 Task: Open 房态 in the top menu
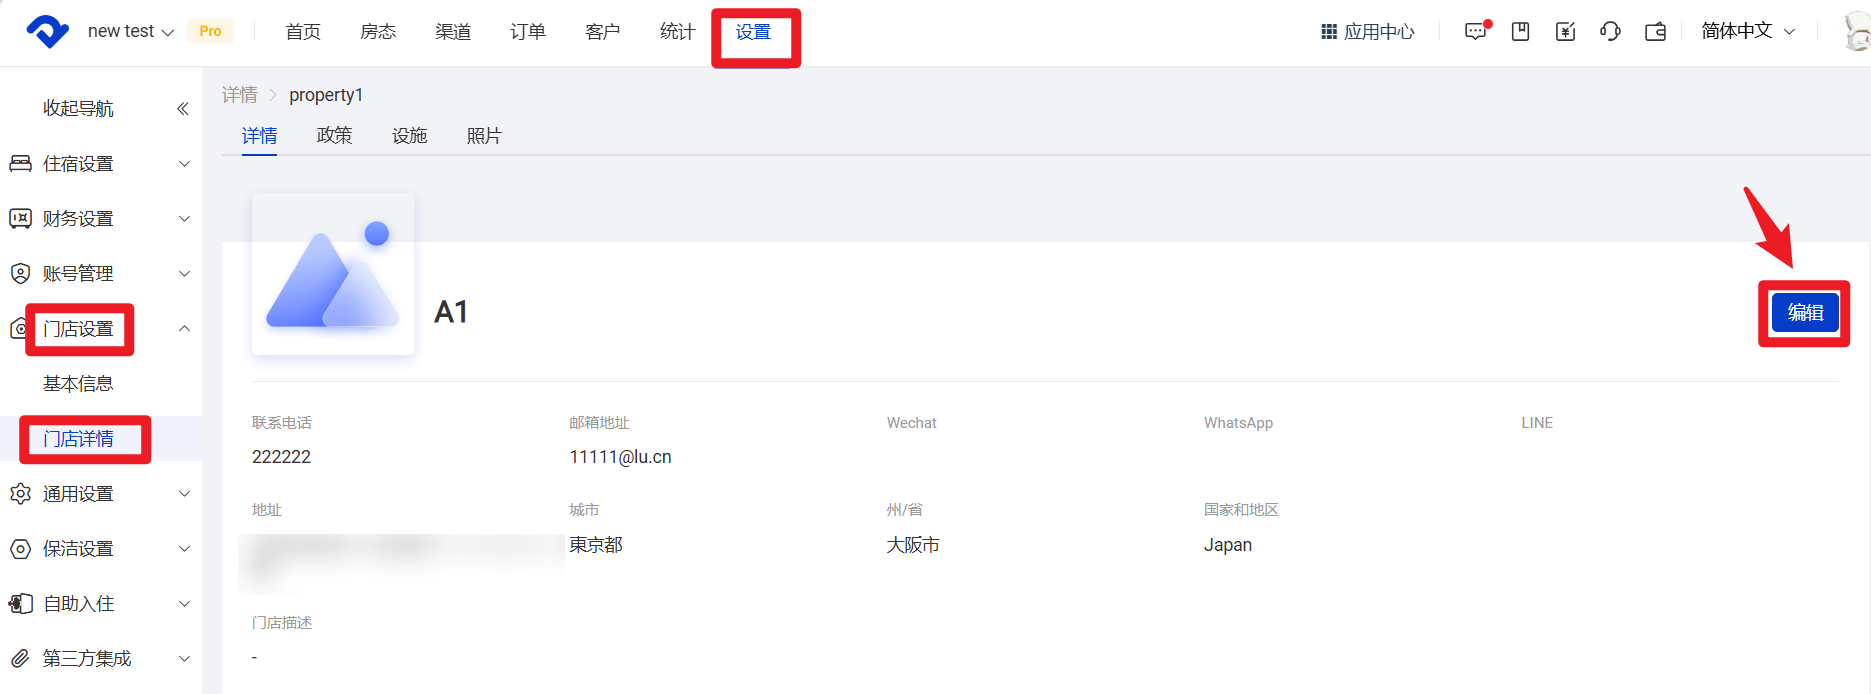pos(378,32)
